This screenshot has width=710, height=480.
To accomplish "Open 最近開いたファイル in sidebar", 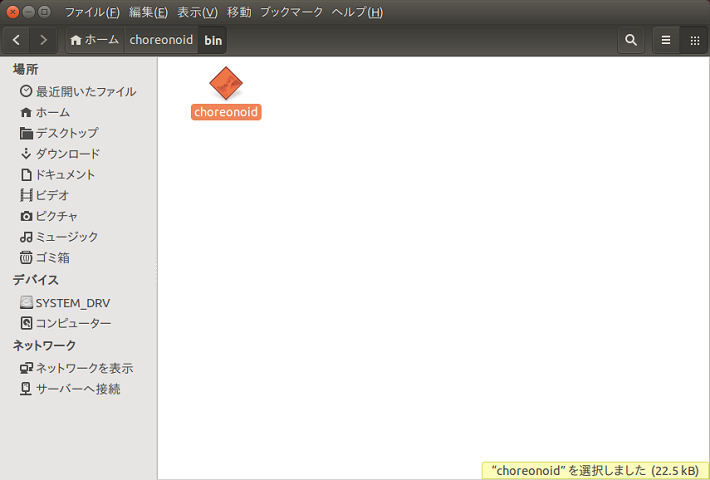I will click(85, 91).
